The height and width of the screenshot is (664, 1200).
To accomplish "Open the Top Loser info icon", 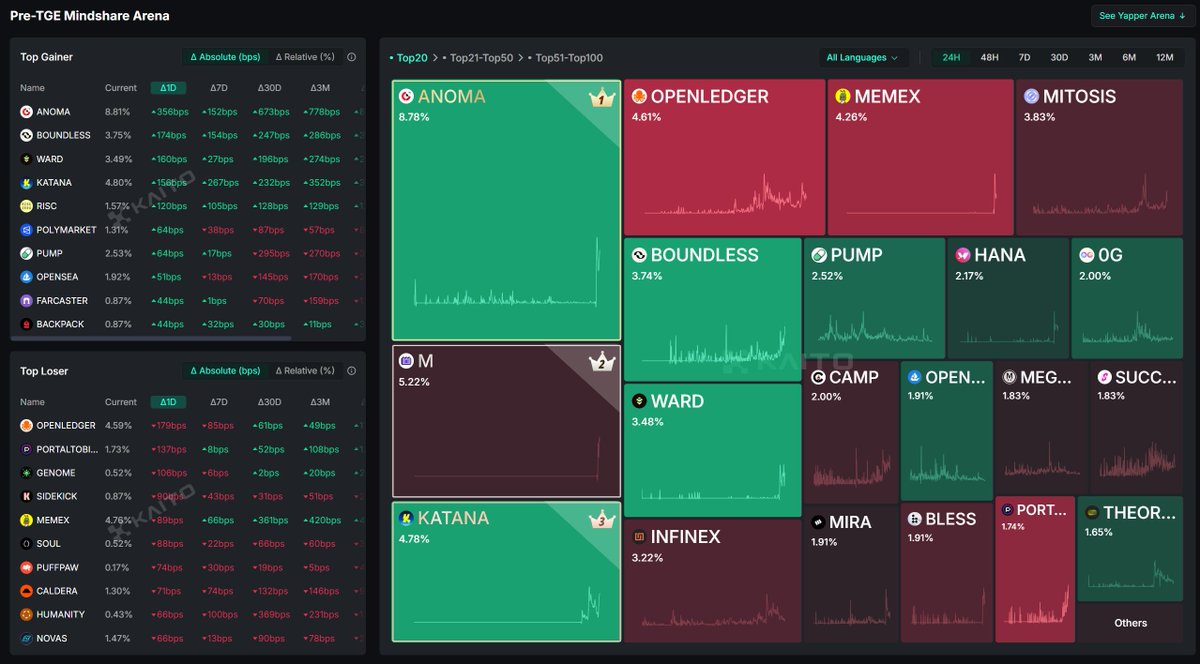I will pos(351,371).
